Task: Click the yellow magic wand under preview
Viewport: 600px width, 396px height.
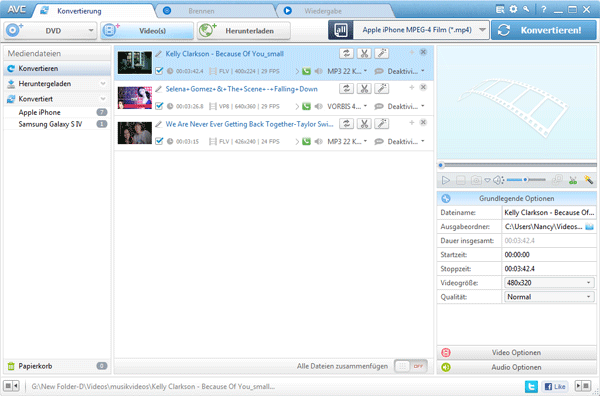Action: (x=588, y=180)
